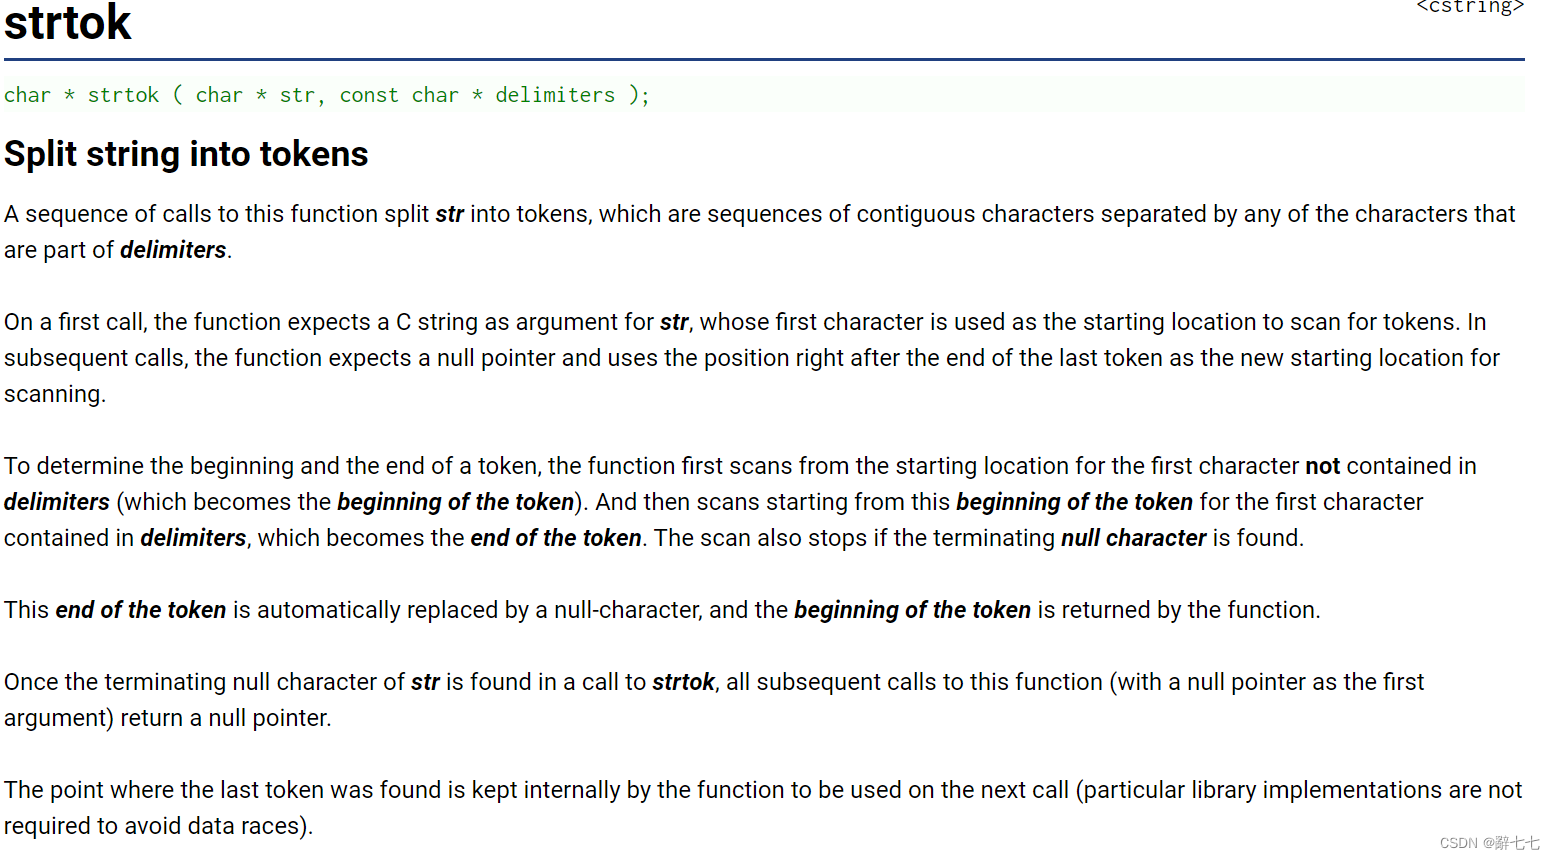Click 'end of the token' before 'The scan'
Image resolution: width=1555 pixels, height=859 pixels.
pos(556,538)
